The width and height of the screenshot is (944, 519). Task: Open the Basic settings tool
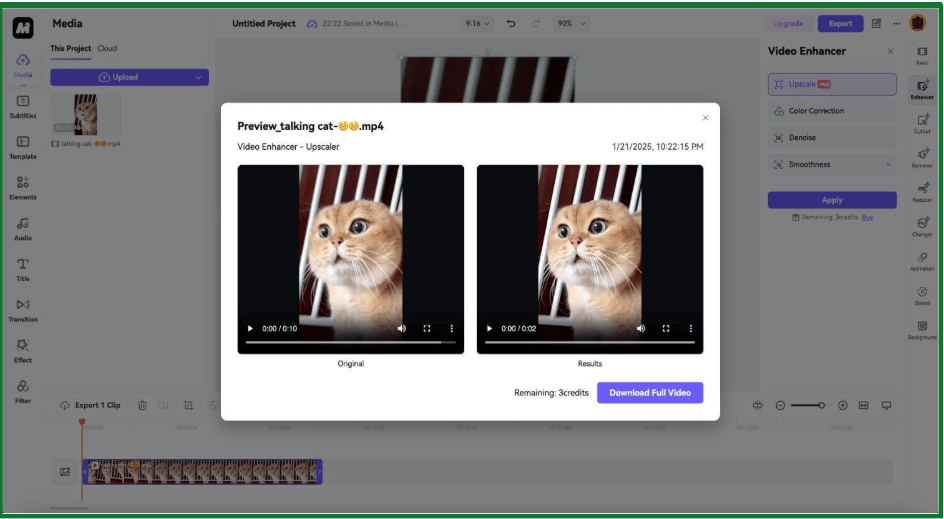coord(922,56)
